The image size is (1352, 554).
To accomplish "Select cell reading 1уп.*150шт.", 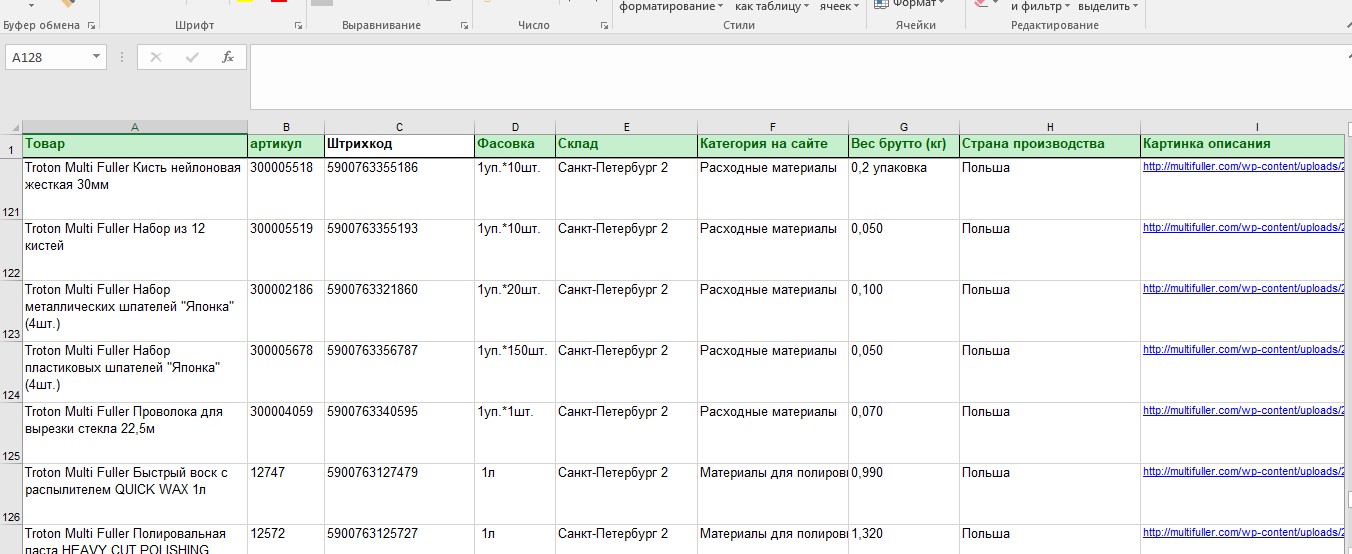I will point(515,371).
